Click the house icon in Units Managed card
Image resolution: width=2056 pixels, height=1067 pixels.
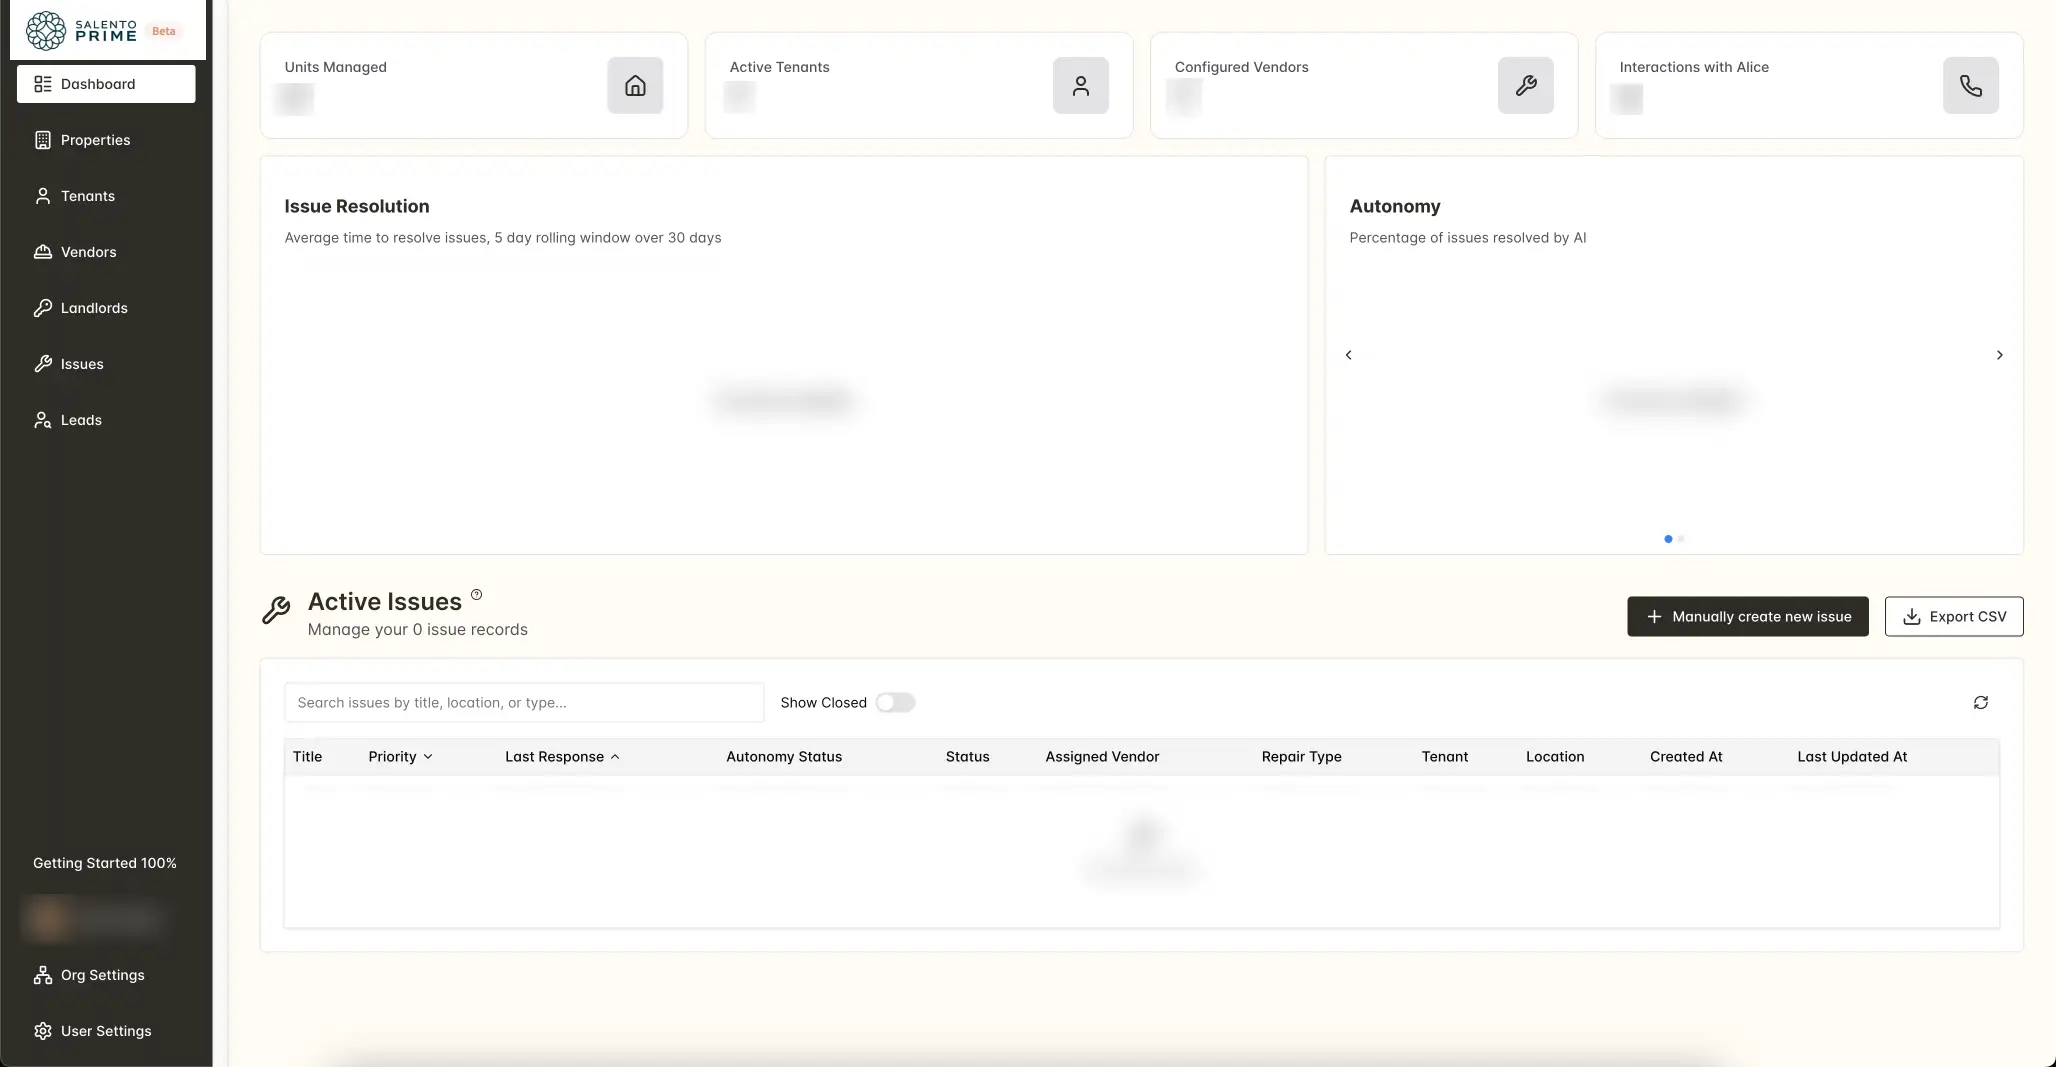[635, 85]
